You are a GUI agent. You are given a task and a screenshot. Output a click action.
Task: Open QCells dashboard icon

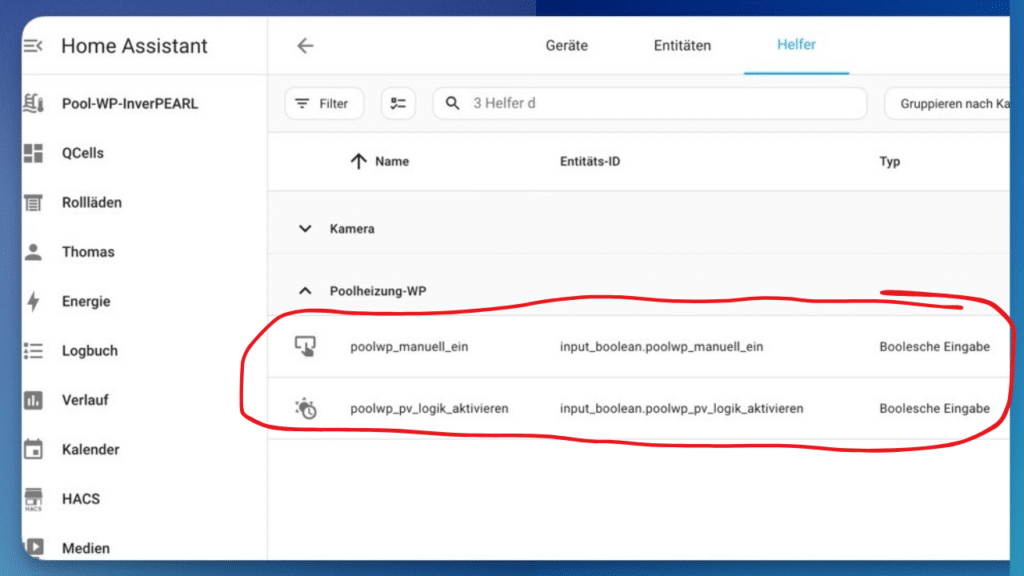click(33, 153)
